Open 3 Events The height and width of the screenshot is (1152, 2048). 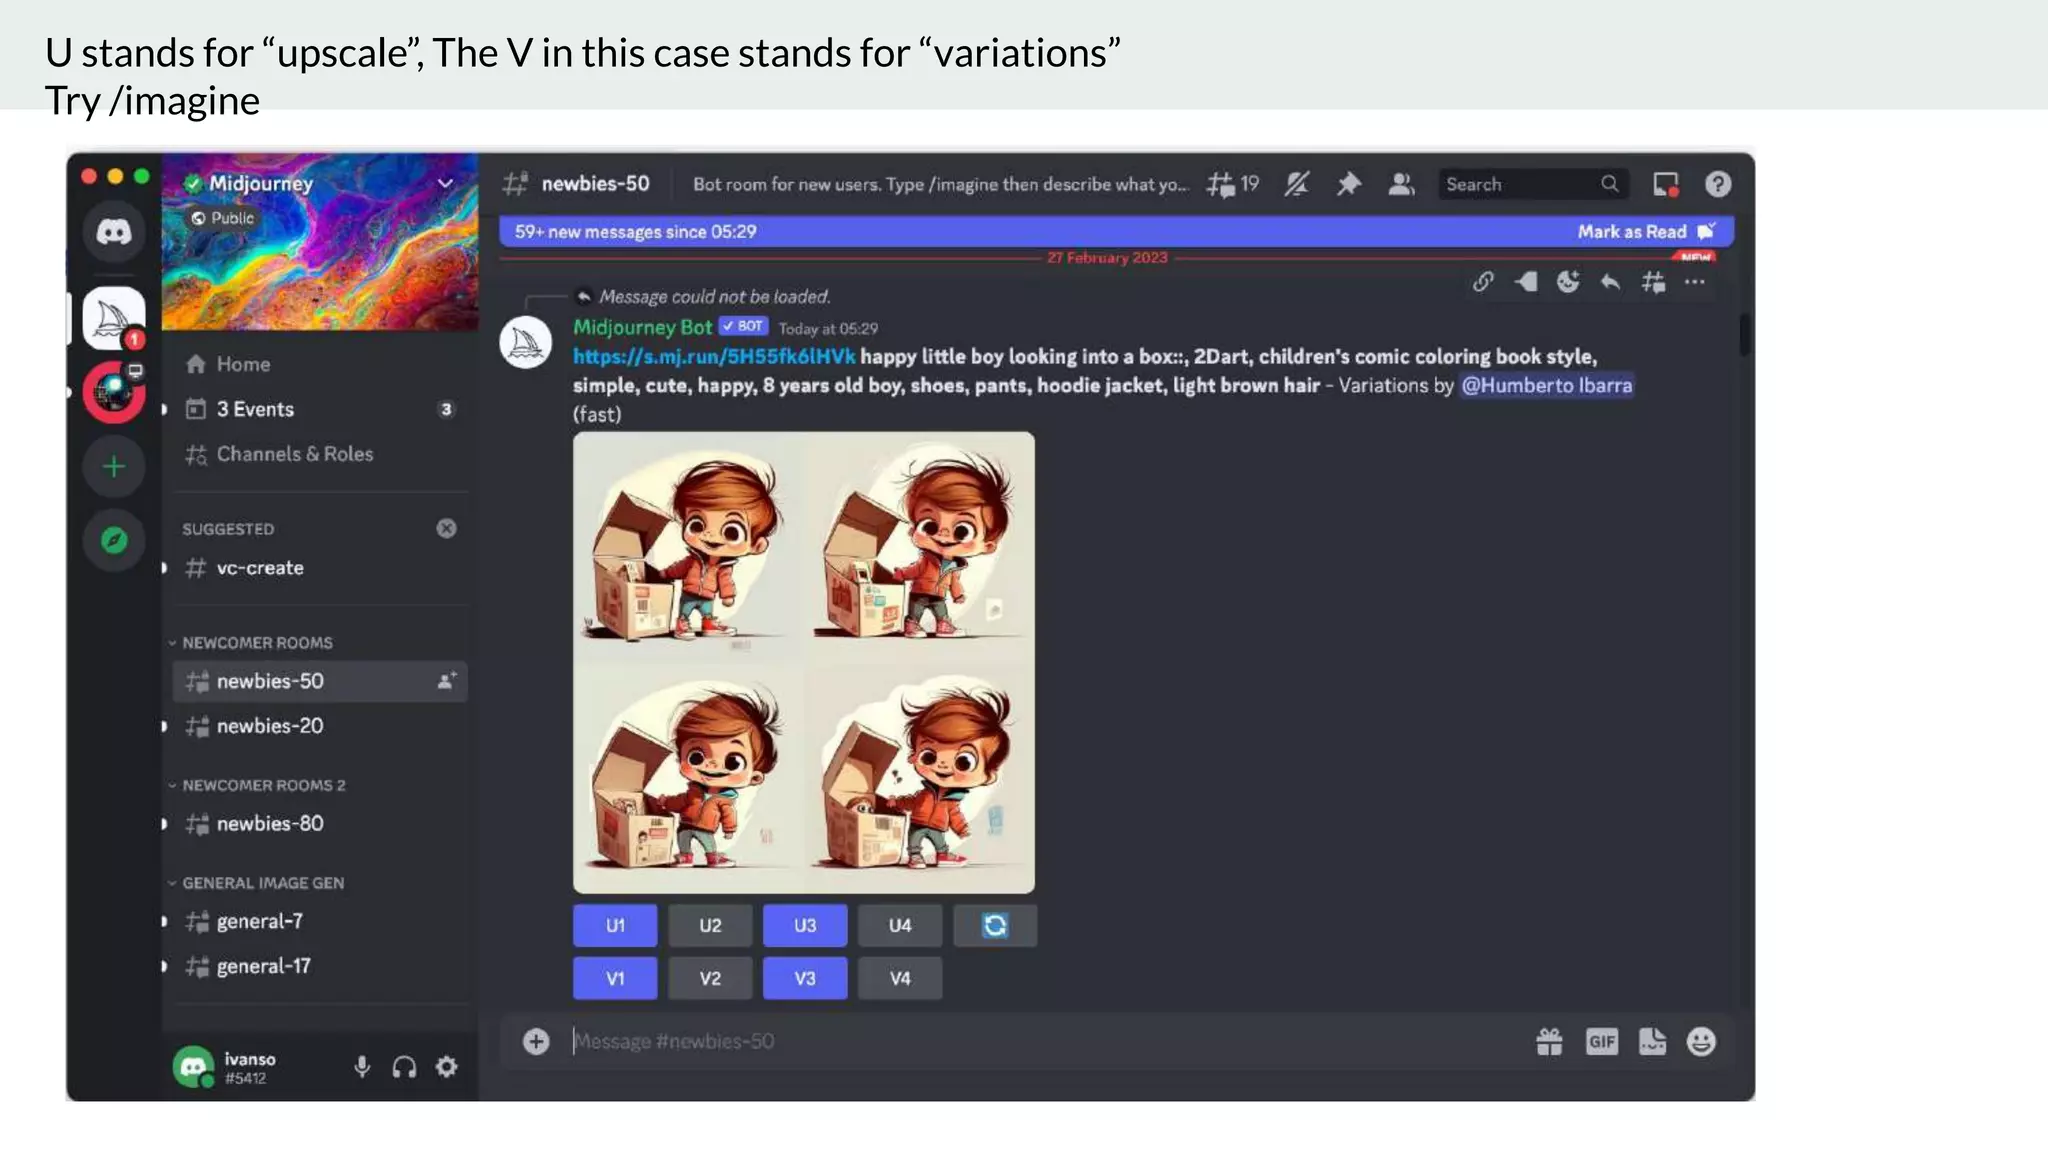320,409
